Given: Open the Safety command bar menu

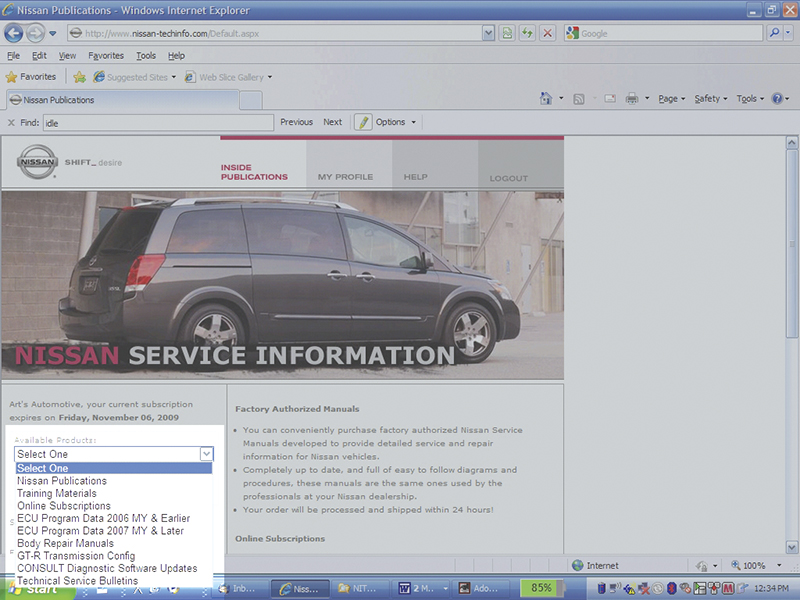Looking at the screenshot, I should point(711,99).
